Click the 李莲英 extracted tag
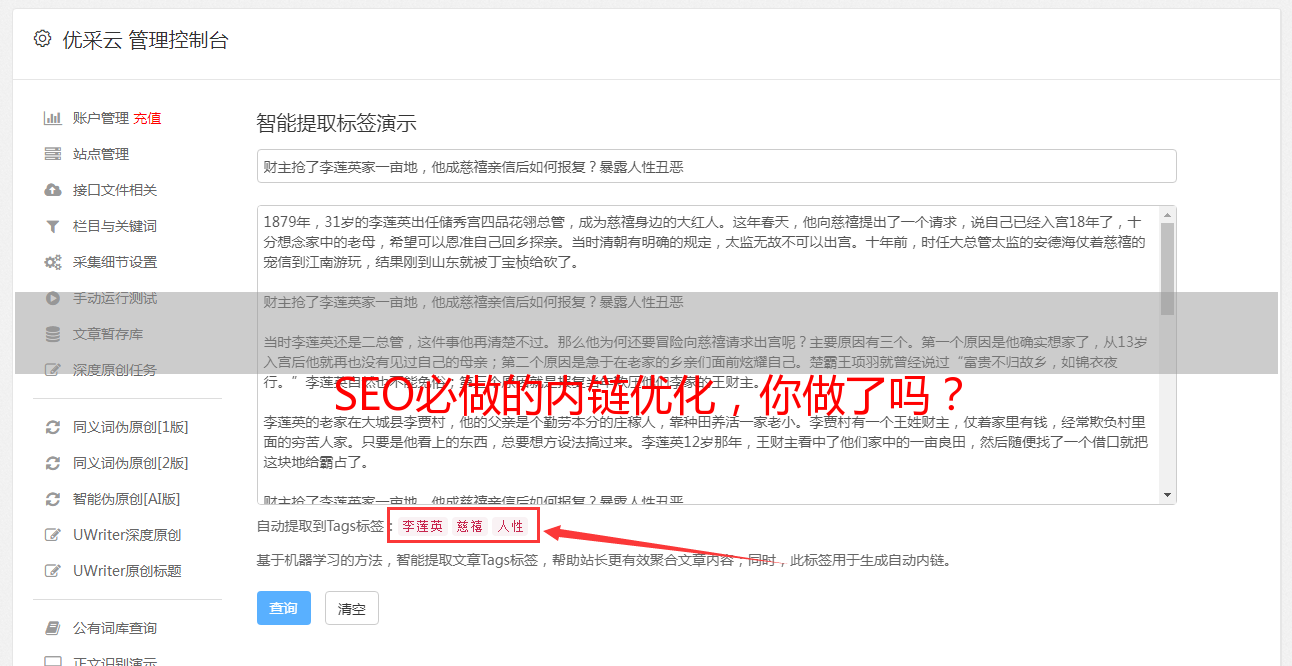Viewport: 1292px width, 666px height. (423, 526)
